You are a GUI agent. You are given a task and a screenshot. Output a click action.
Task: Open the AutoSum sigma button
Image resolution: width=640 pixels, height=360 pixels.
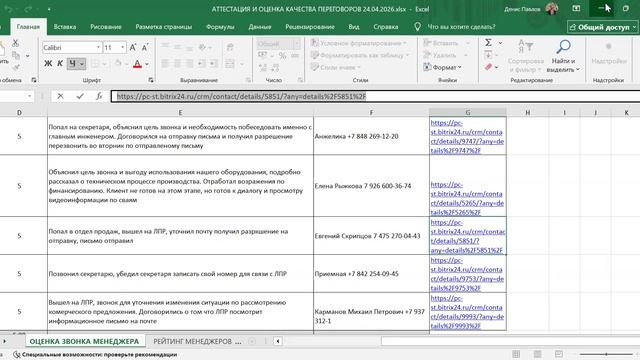click(x=488, y=42)
